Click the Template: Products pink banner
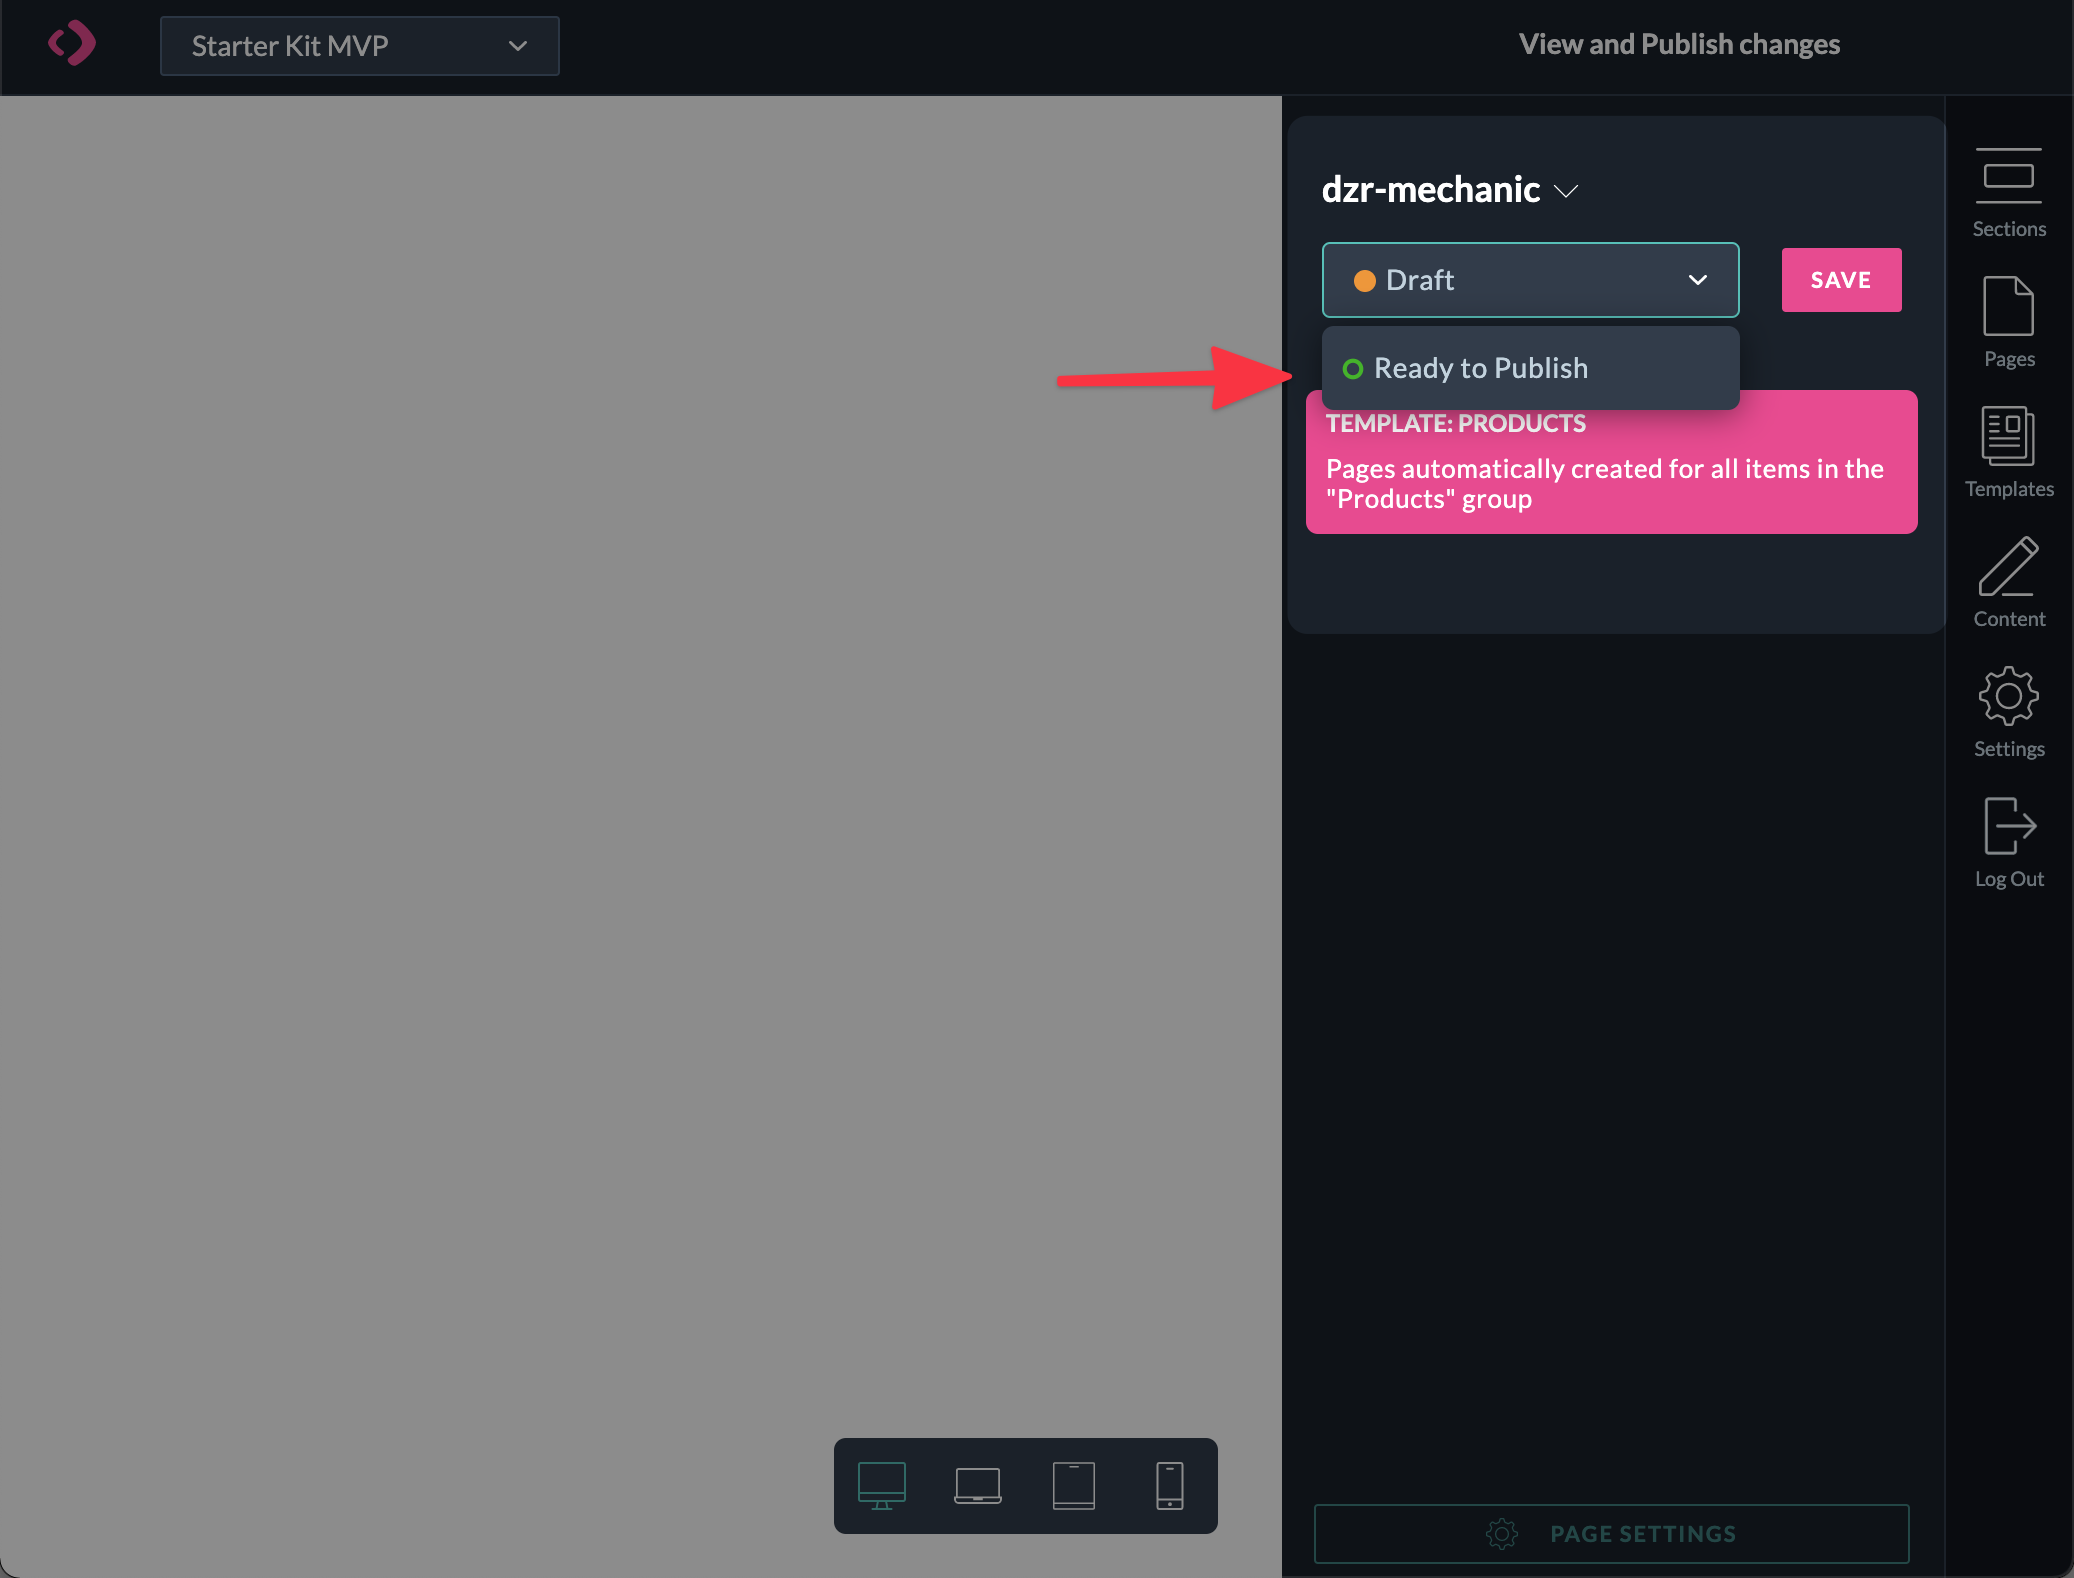This screenshot has height=1578, width=2074. (1611, 480)
